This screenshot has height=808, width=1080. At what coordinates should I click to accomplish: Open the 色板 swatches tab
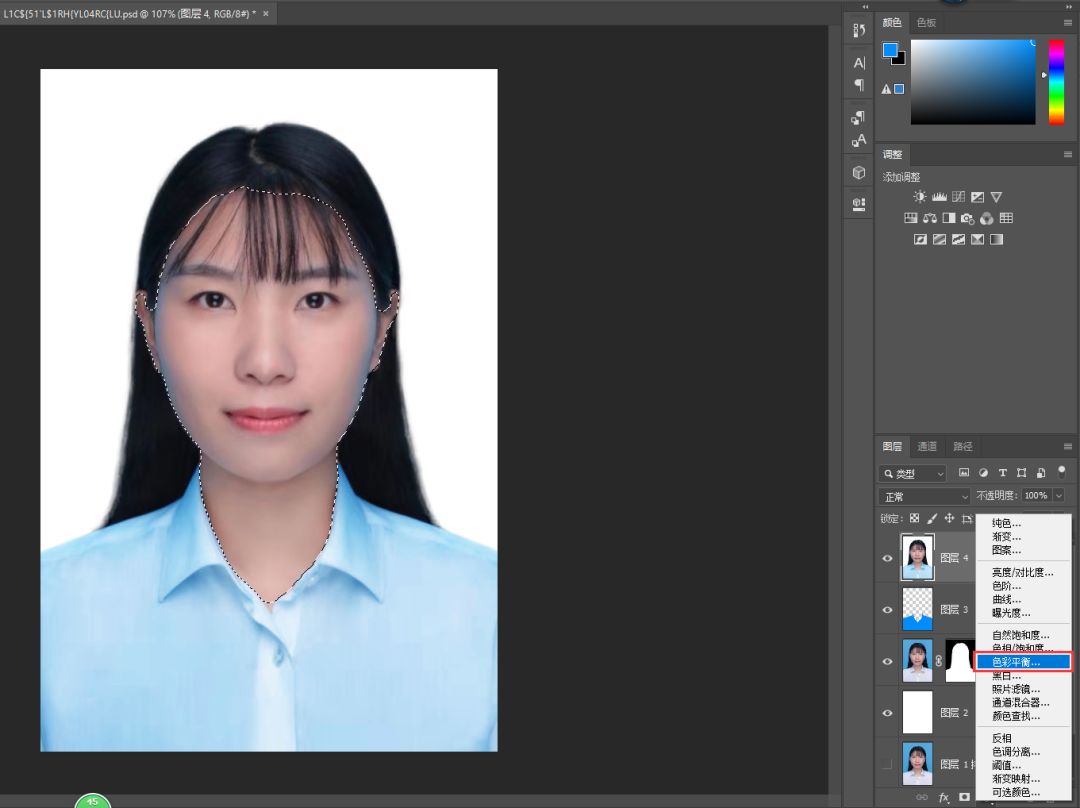(x=926, y=23)
